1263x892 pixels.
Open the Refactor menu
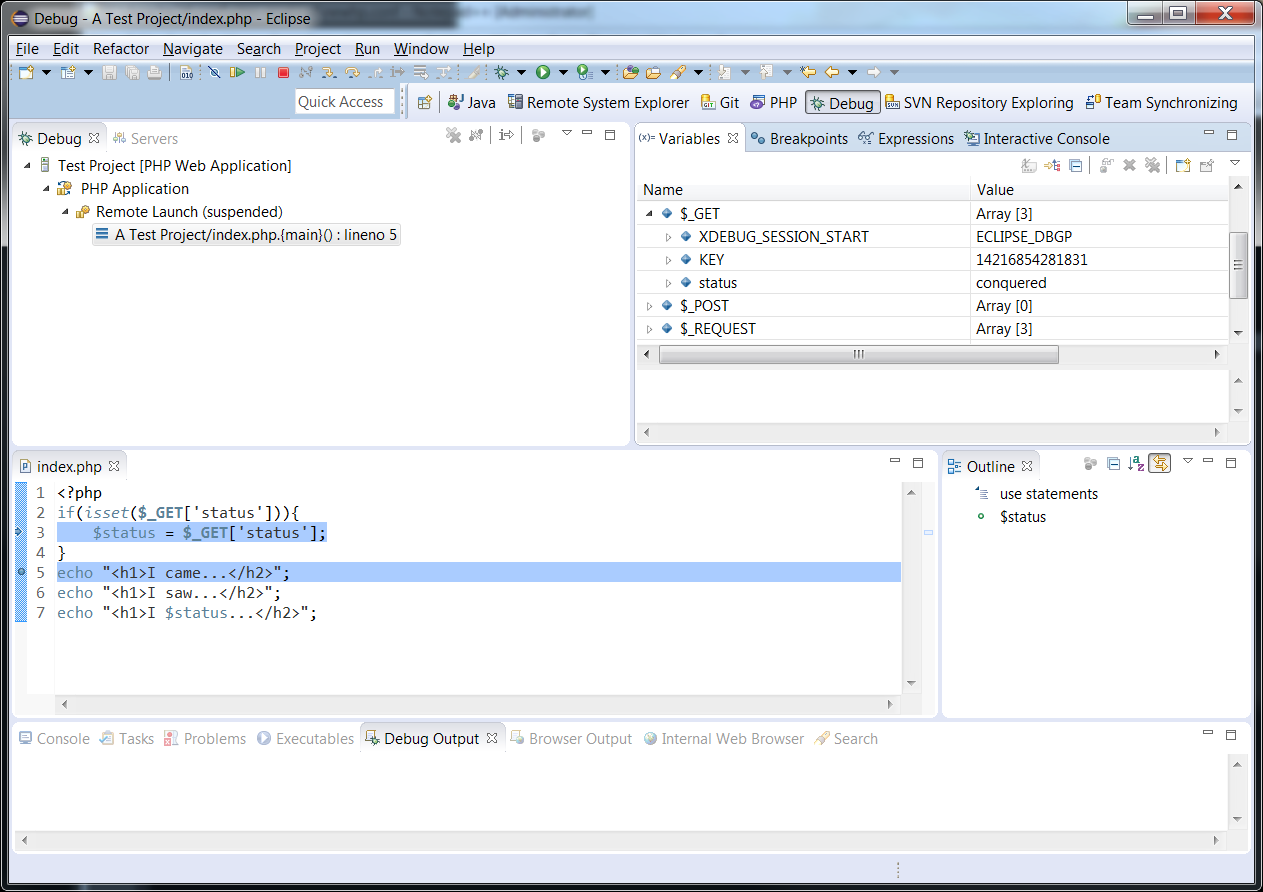click(120, 49)
